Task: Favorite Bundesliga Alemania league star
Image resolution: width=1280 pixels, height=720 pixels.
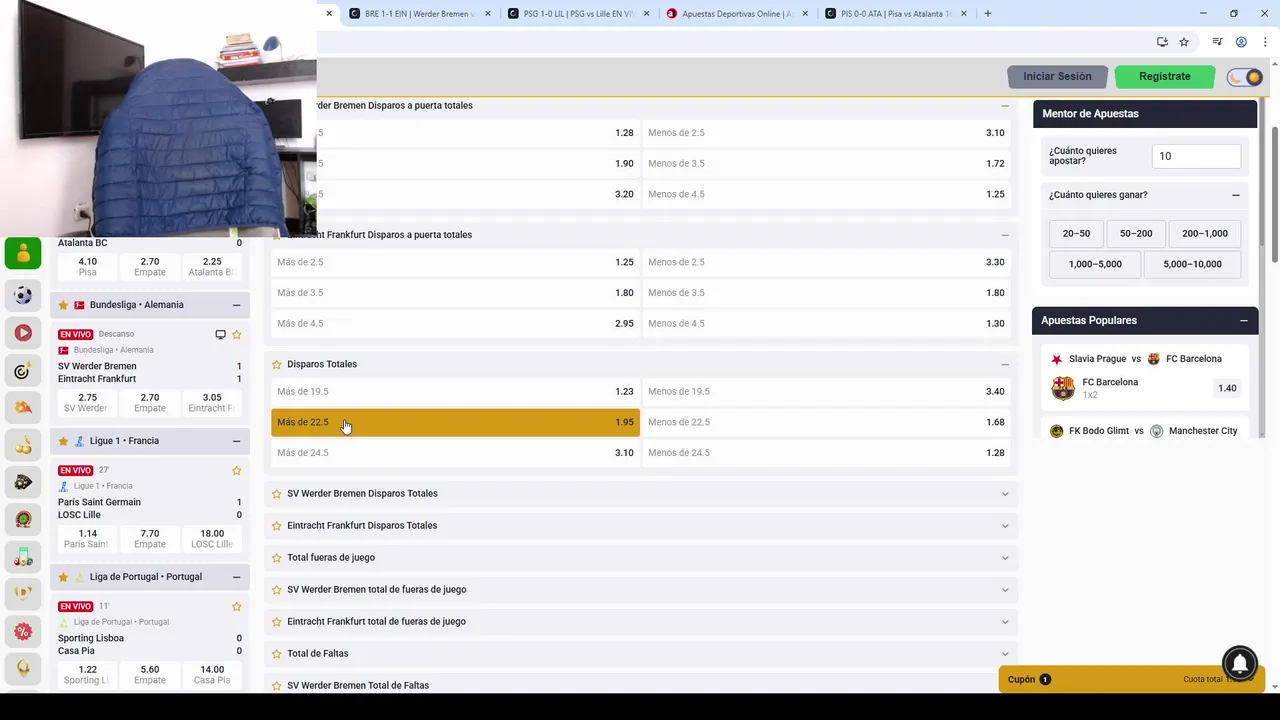Action: point(63,305)
